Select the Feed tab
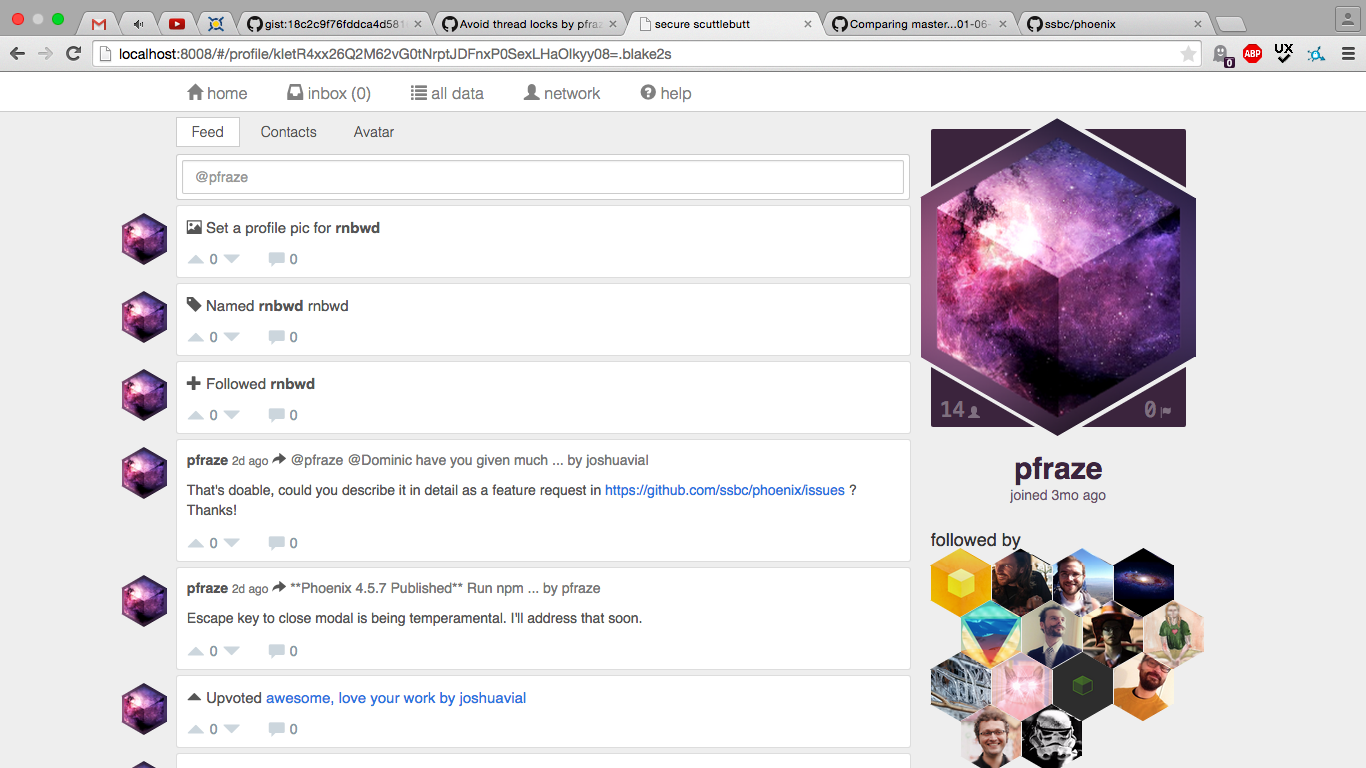Viewport: 1366px width, 768px height. point(208,132)
